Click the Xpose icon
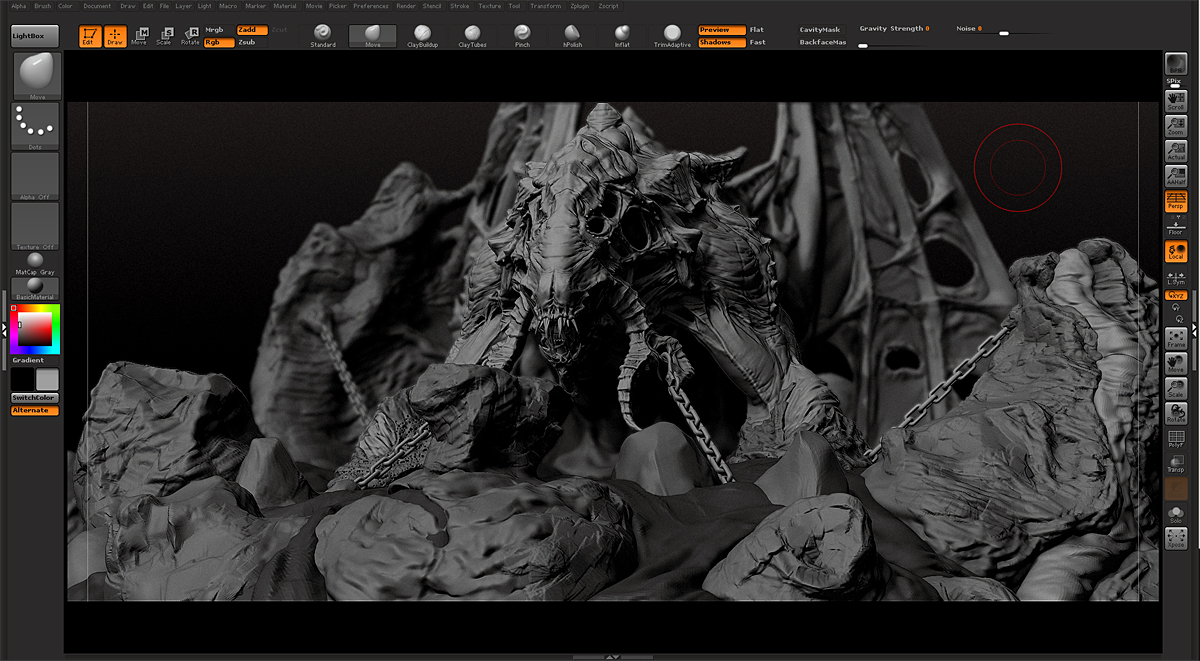 pyautogui.click(x=1176, y=538)
